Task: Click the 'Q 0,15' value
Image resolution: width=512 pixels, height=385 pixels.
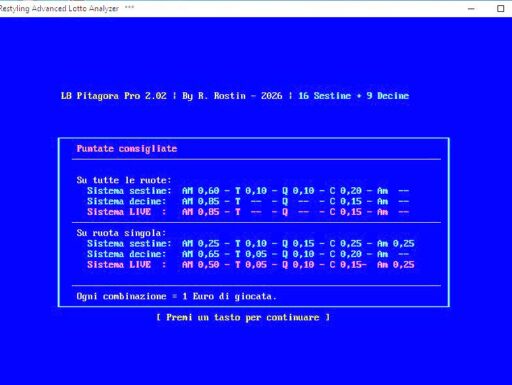Action: click(298, 244)
